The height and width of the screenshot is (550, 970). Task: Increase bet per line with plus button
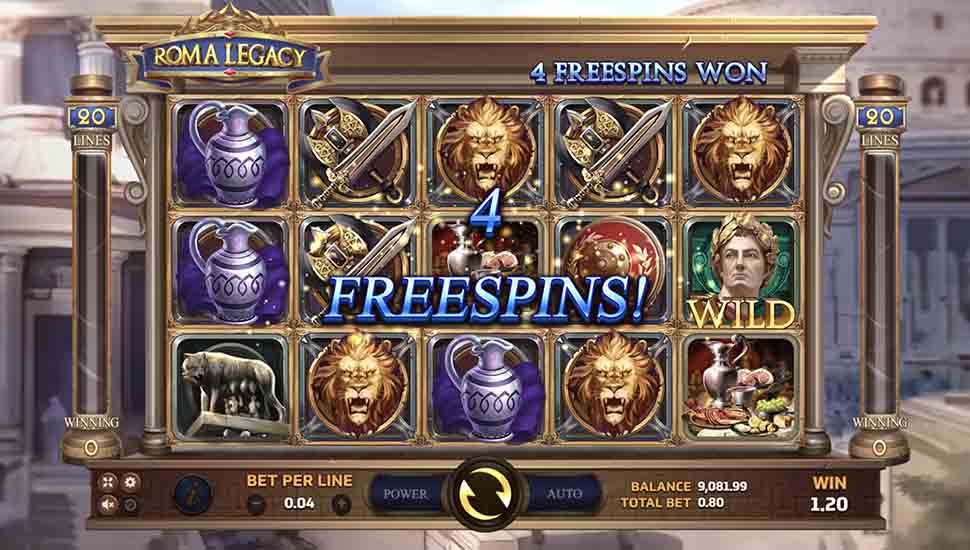pos(341,504)
